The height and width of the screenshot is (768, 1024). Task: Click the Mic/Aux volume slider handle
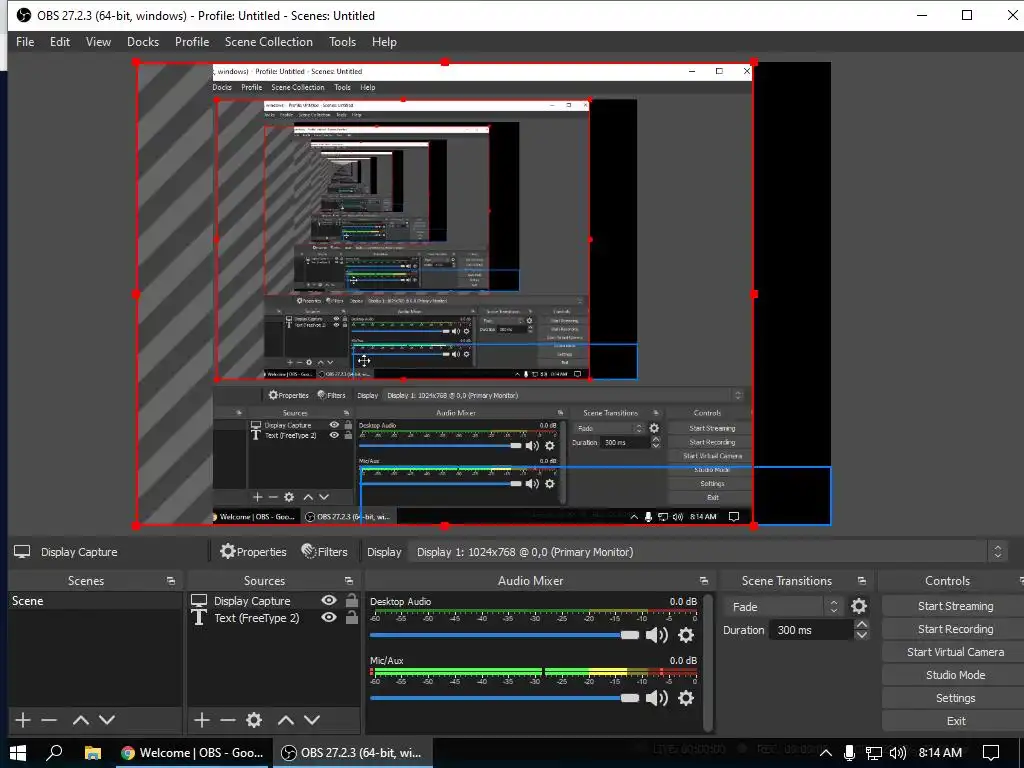pyautogui.click(x=630, y=698)
